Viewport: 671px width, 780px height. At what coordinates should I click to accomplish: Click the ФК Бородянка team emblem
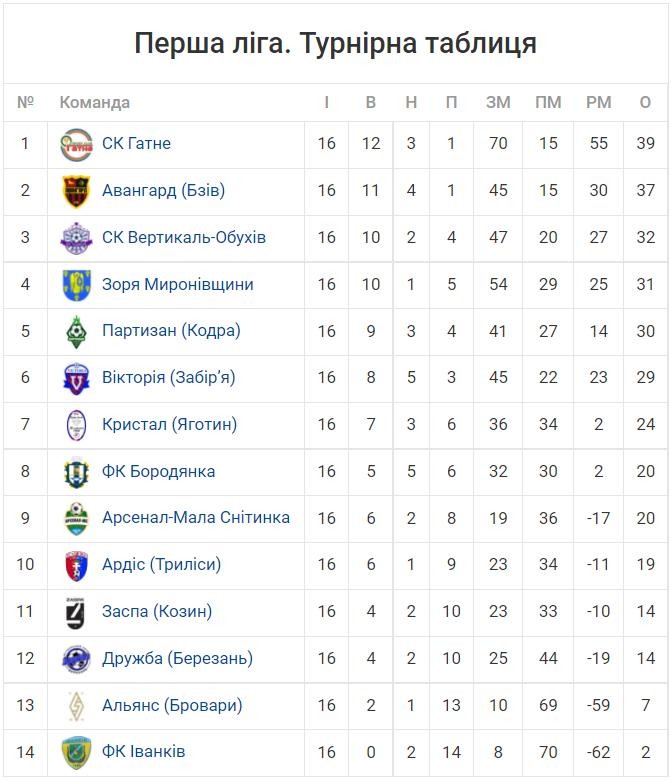tap(76, 472)
